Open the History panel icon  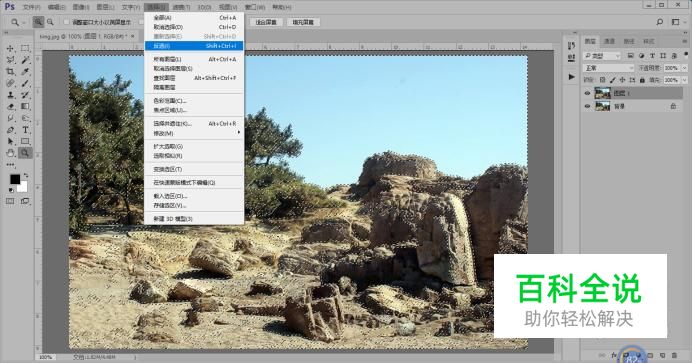(572, 45)
